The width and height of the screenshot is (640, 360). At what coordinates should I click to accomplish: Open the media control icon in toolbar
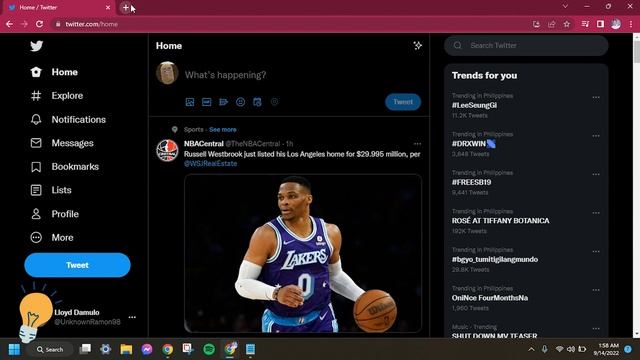pyautogui.click(x=585, y=24)
